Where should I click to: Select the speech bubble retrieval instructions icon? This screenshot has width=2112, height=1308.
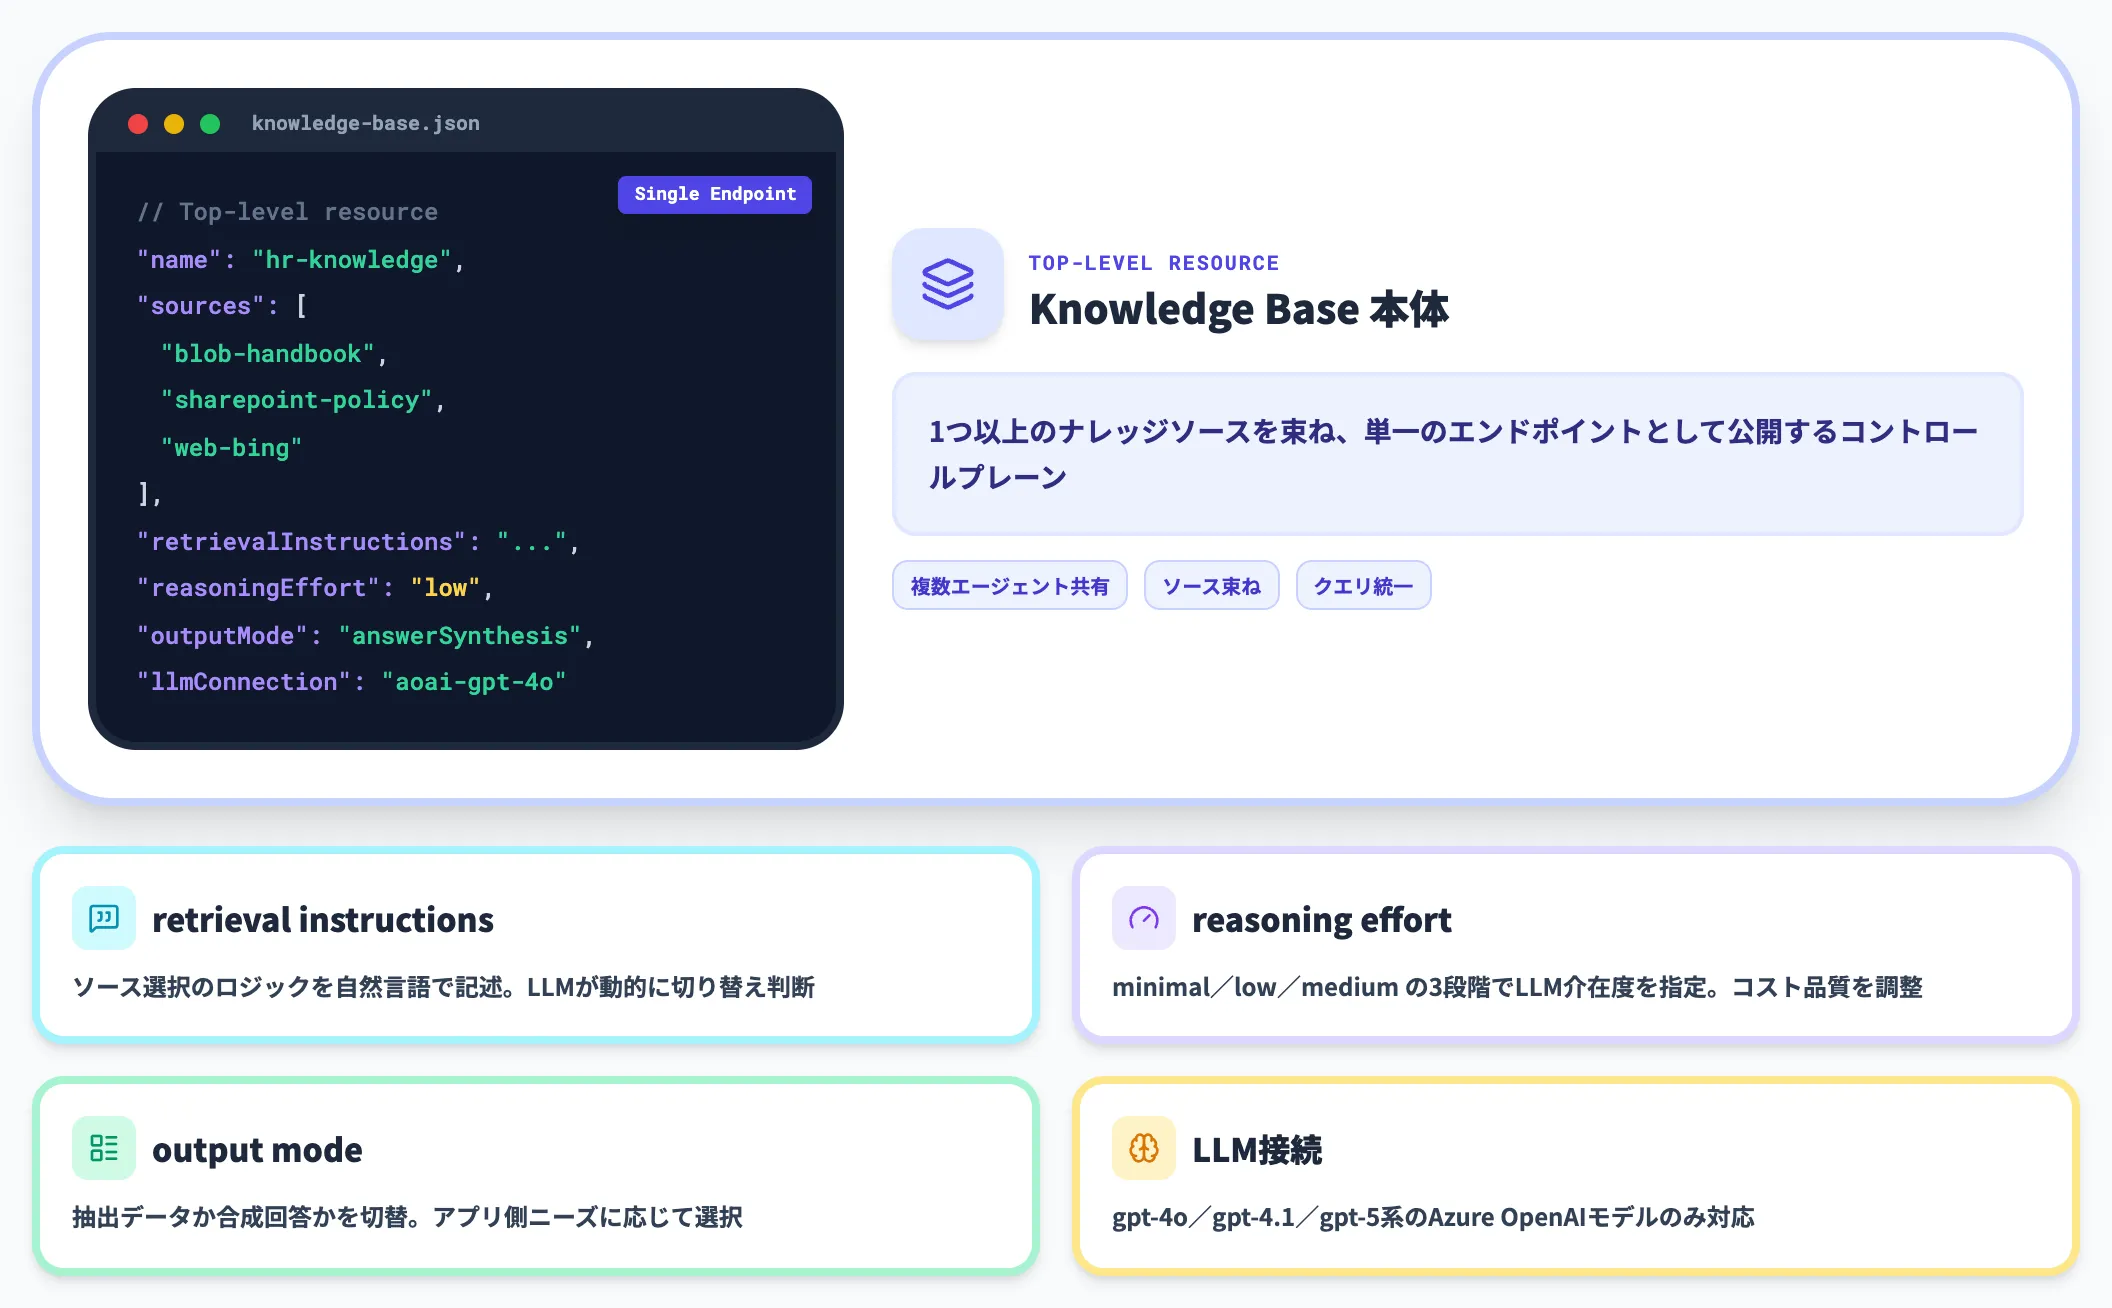point(102,917)
